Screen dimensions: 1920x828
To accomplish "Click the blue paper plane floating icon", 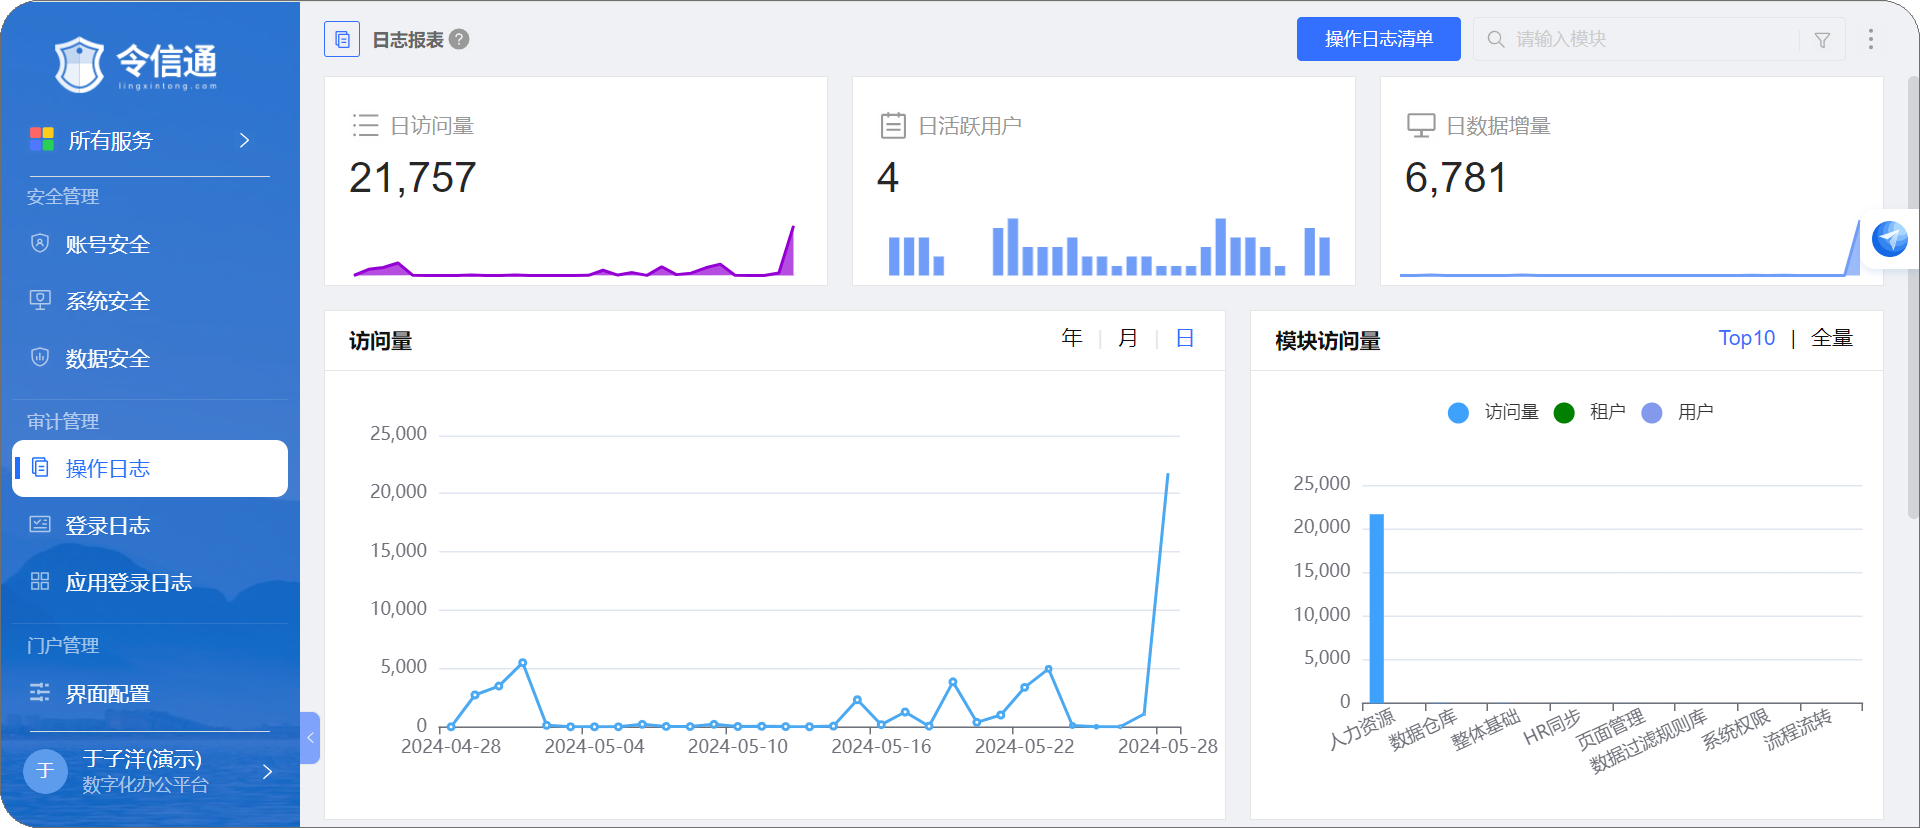I will click(x=1889, y=239).
